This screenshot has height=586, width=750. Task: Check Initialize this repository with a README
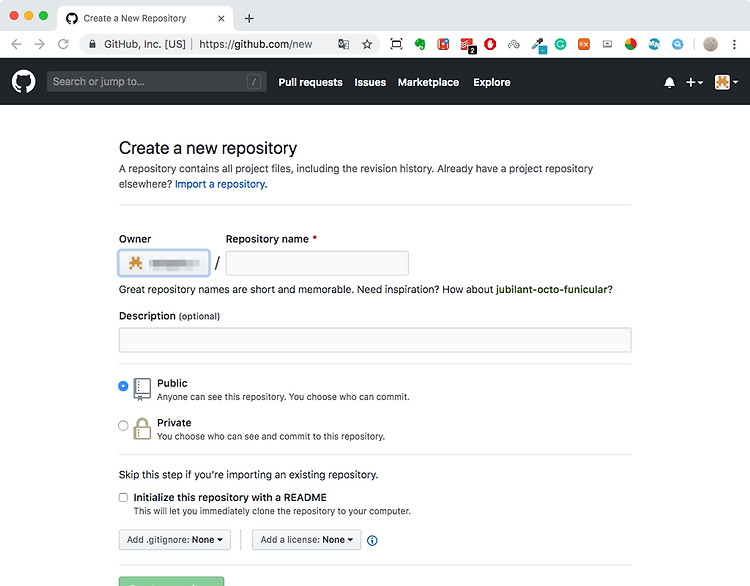coord(123,498)
